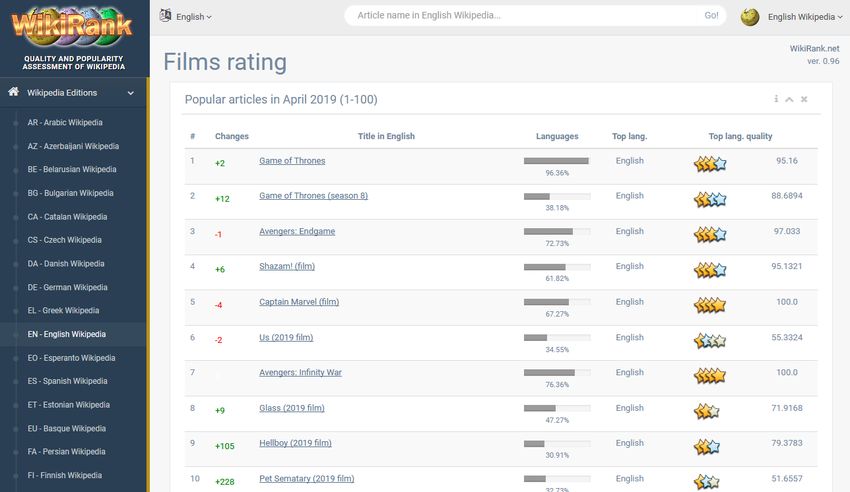The image size is (850, 492).
Task: Select EN - English Wikipedia in sidebar
Action: point(67,334)
